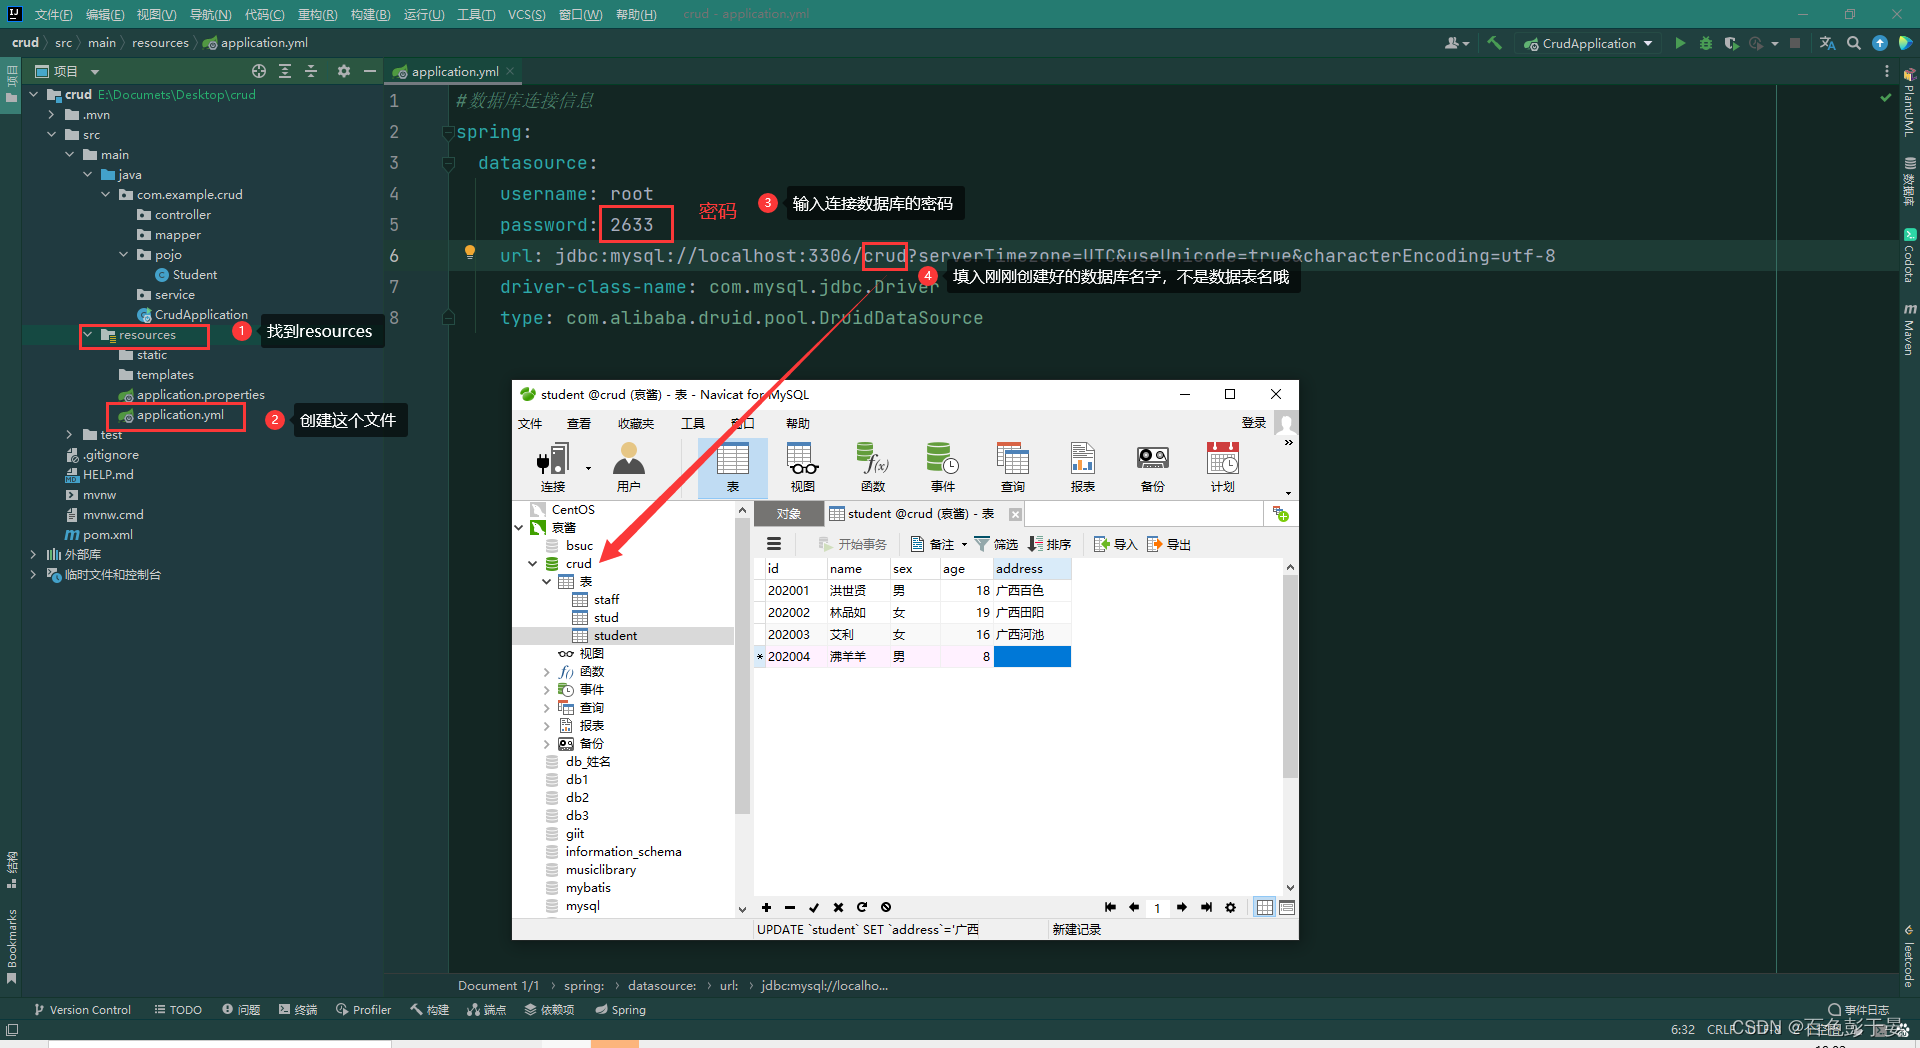Open Navicat 备份 backup icon
Screen dimensions: 1920x1048
click(x=1153, y=467)
